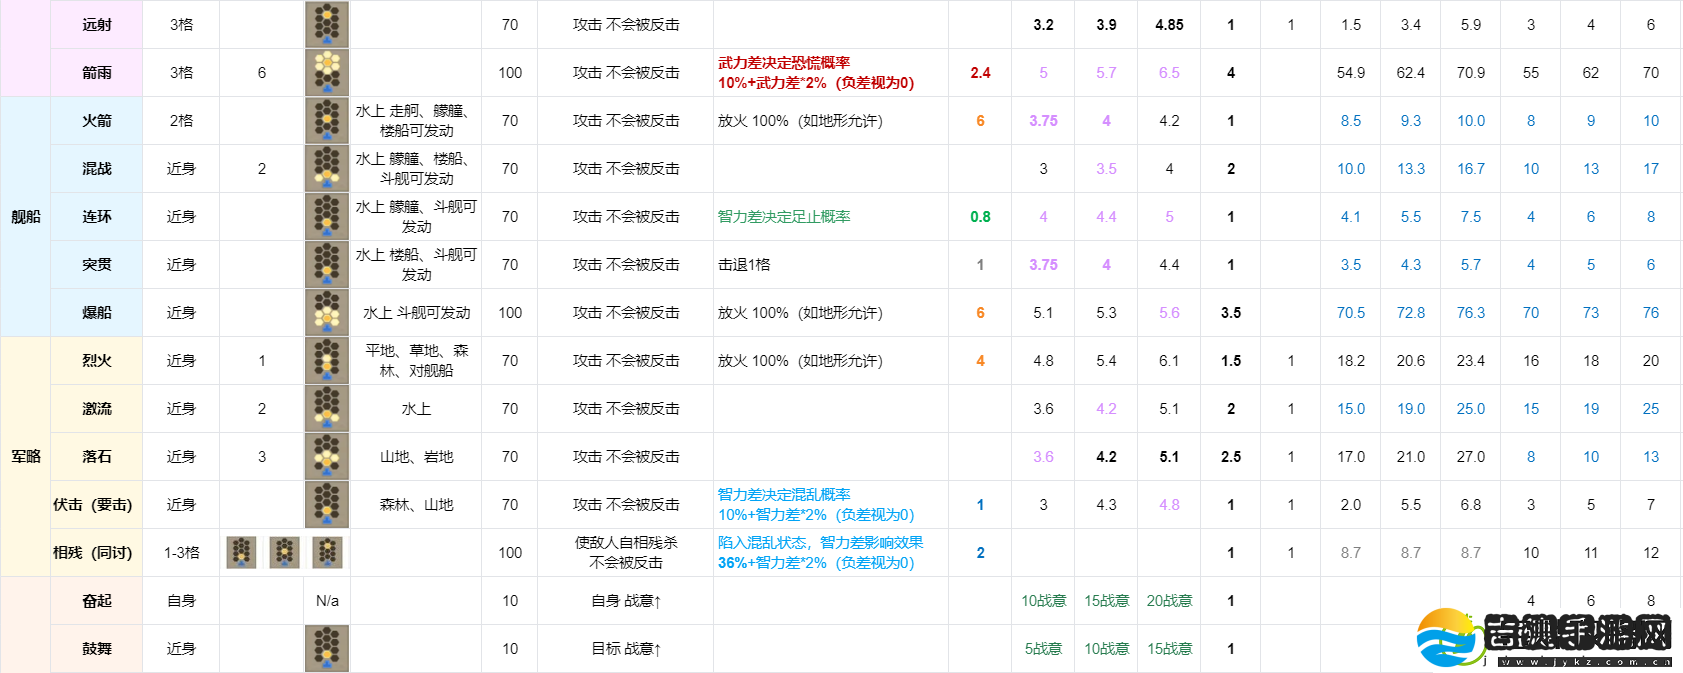Screen dimensions: 1683x673
Task: Click the skill name 鼓舞
Action: pos(97,649)
